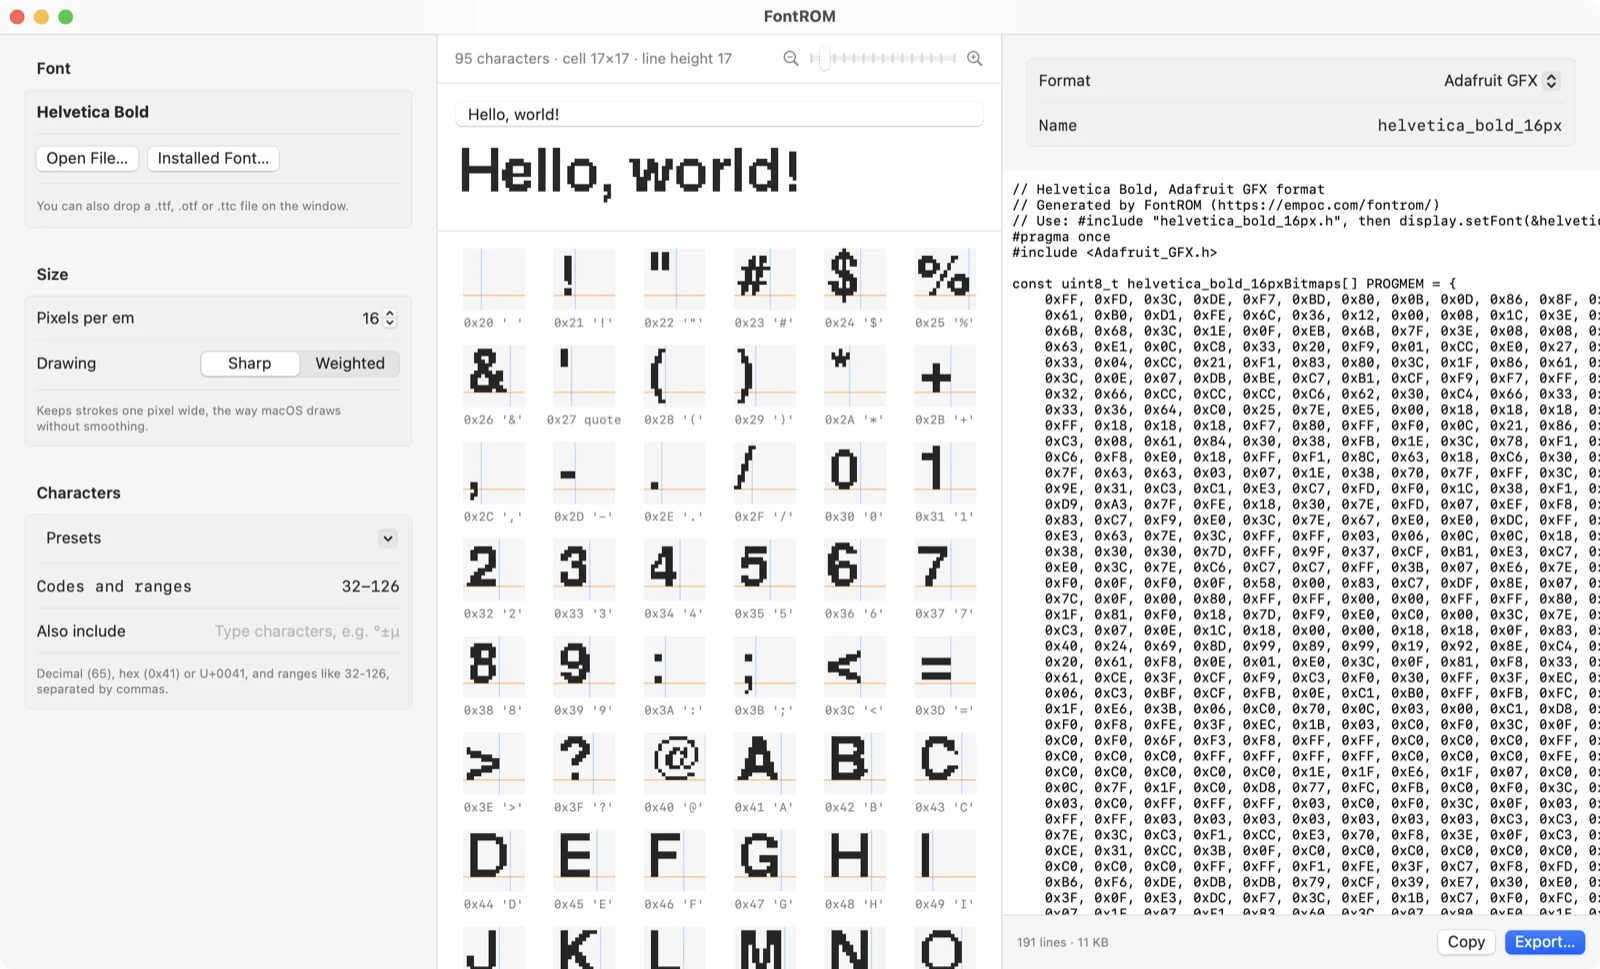Click the Pixels per em stepper
The height and width of the screenshot is (969, 1600).
tap(390, 318)
